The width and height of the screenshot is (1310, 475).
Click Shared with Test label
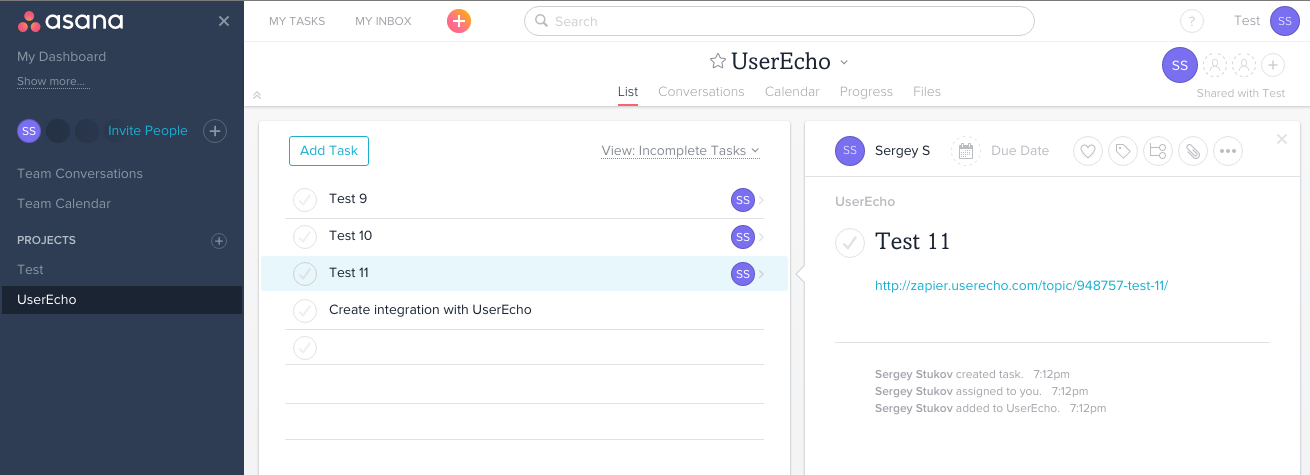coord(1241,93)
